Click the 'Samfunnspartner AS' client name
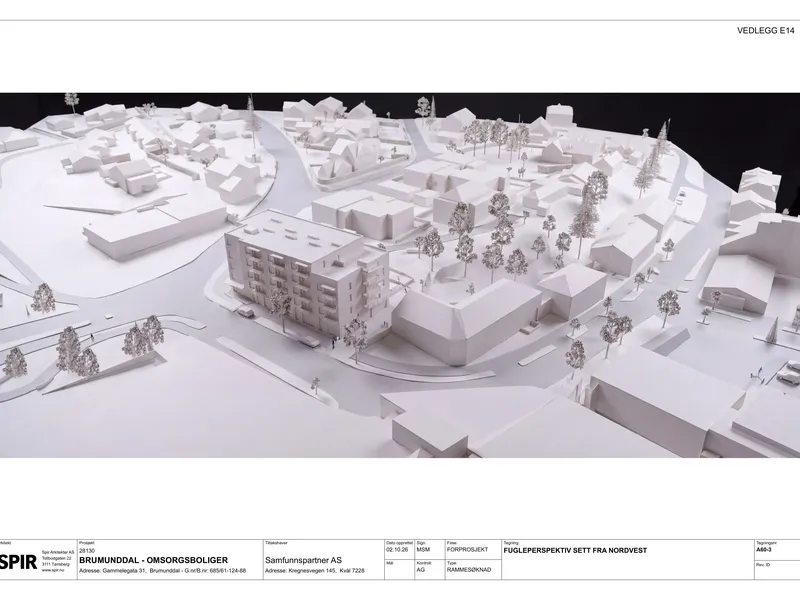 click(304, 560)
